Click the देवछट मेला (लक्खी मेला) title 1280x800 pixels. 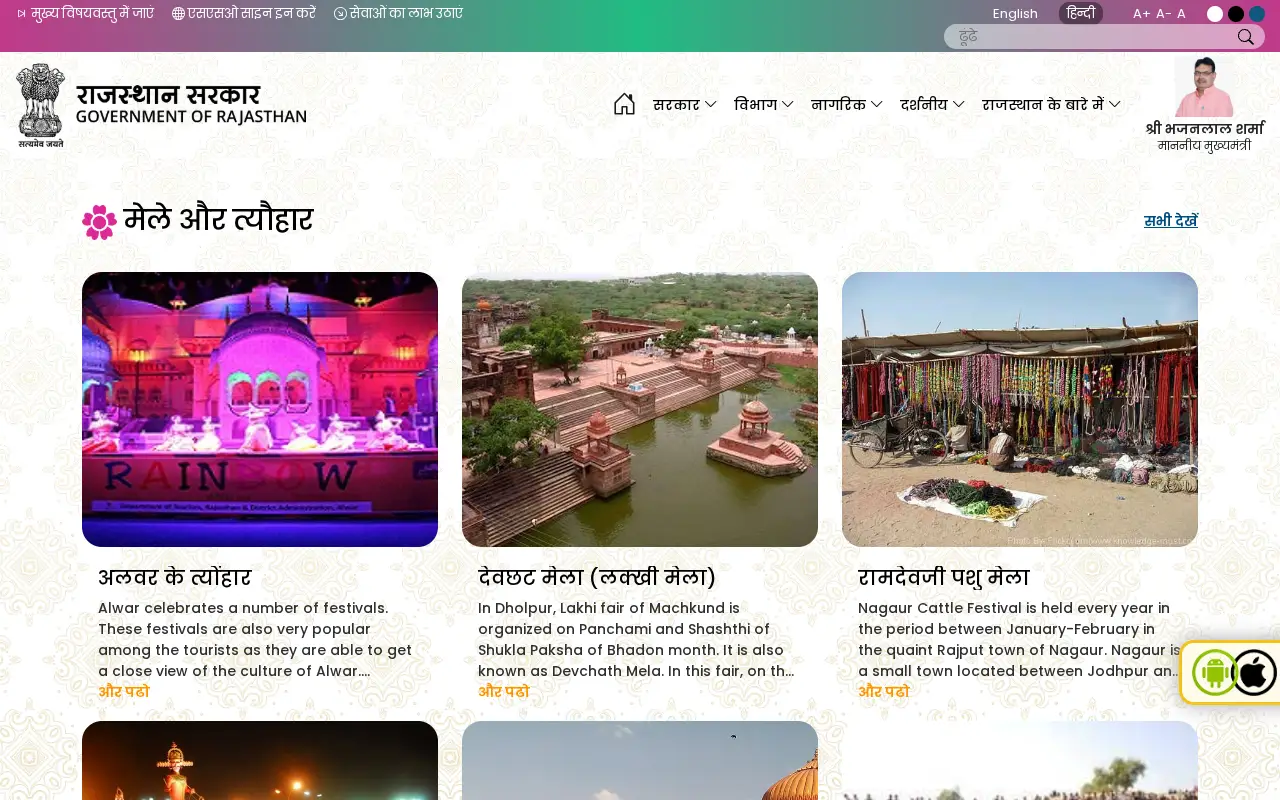(597, 577)
